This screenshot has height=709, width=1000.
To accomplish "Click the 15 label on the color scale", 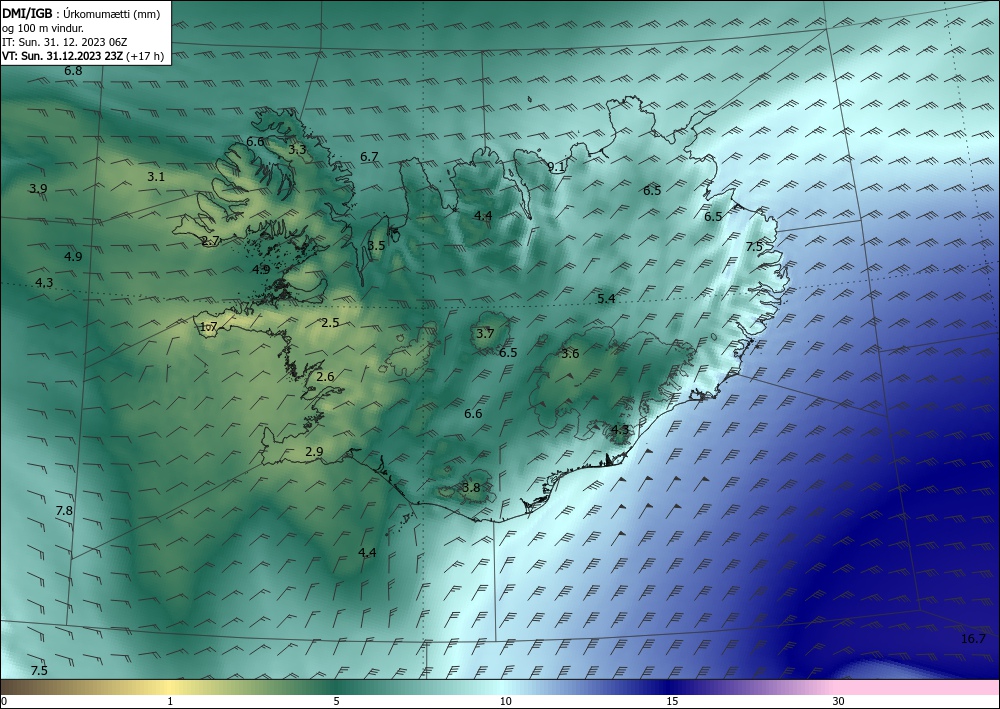I will click(x=672, y=701).
